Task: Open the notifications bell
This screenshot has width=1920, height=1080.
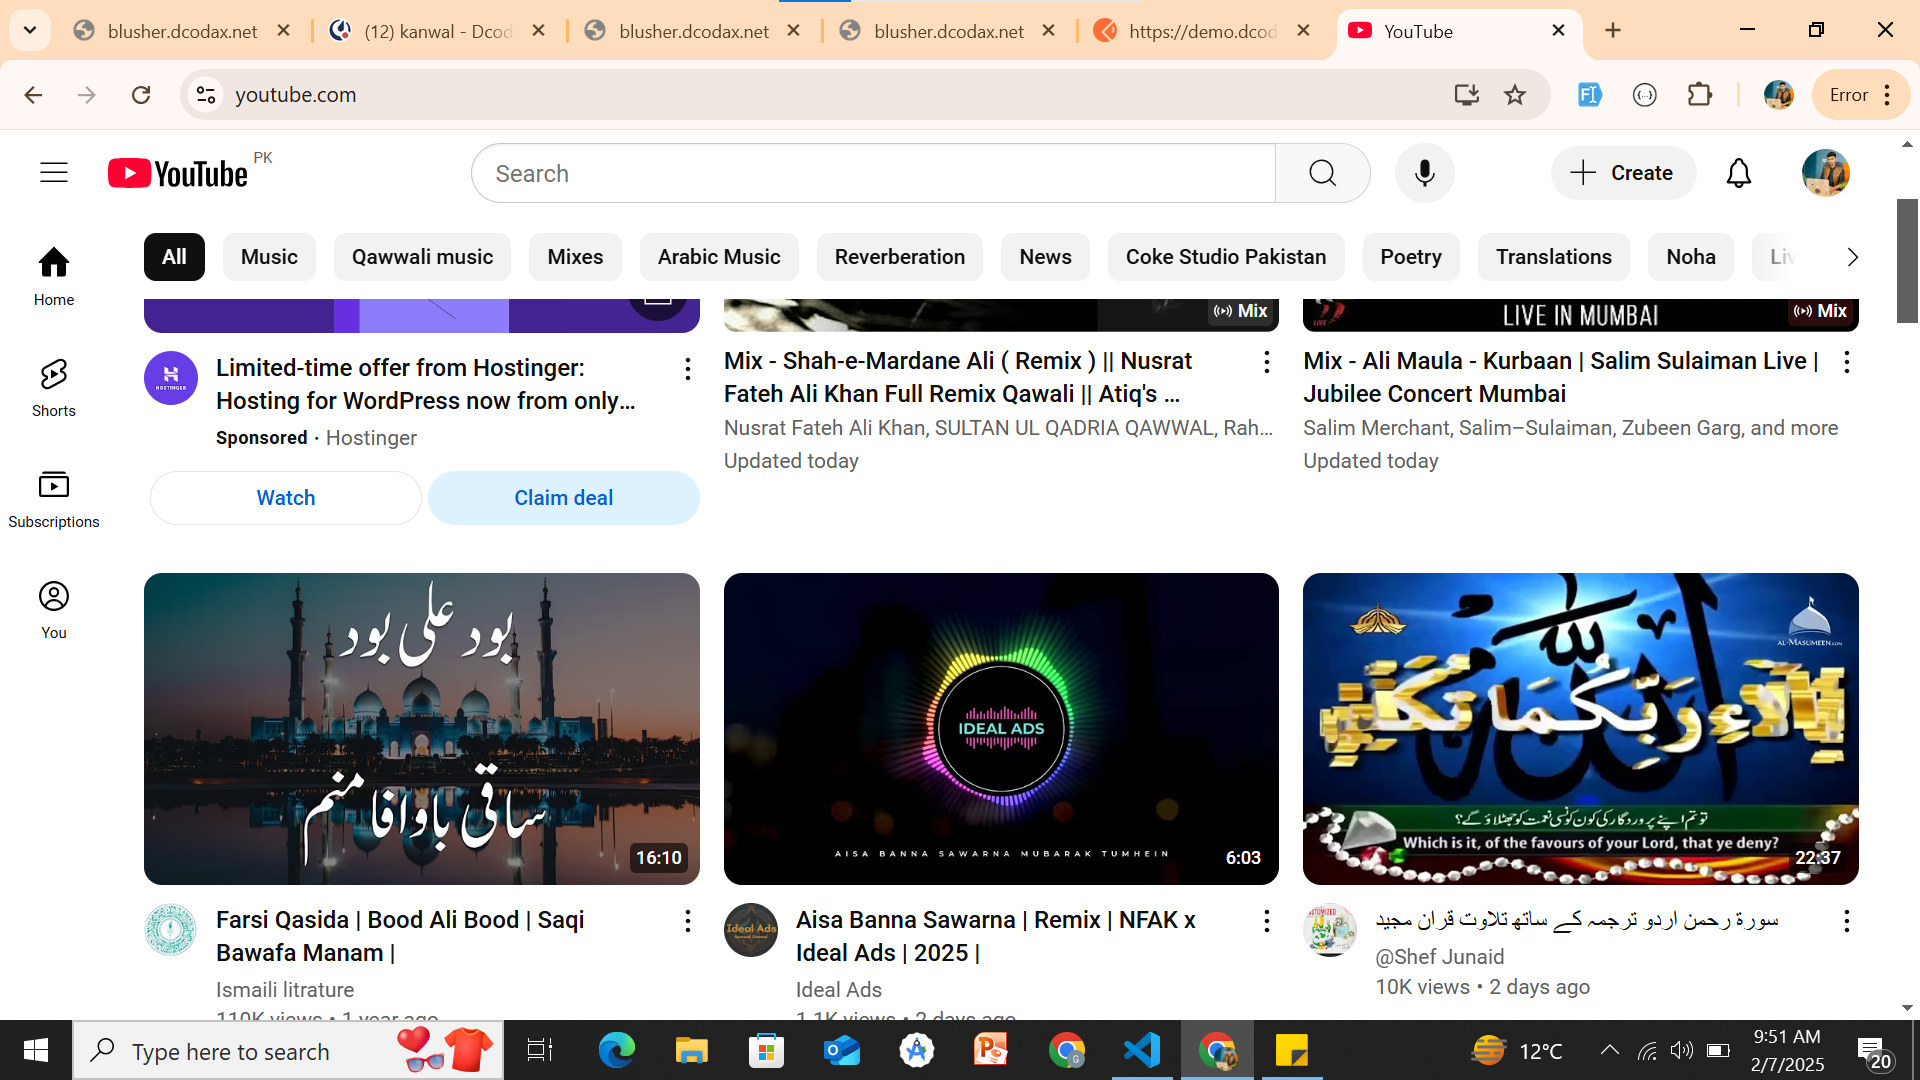Action: (1739, 173)
